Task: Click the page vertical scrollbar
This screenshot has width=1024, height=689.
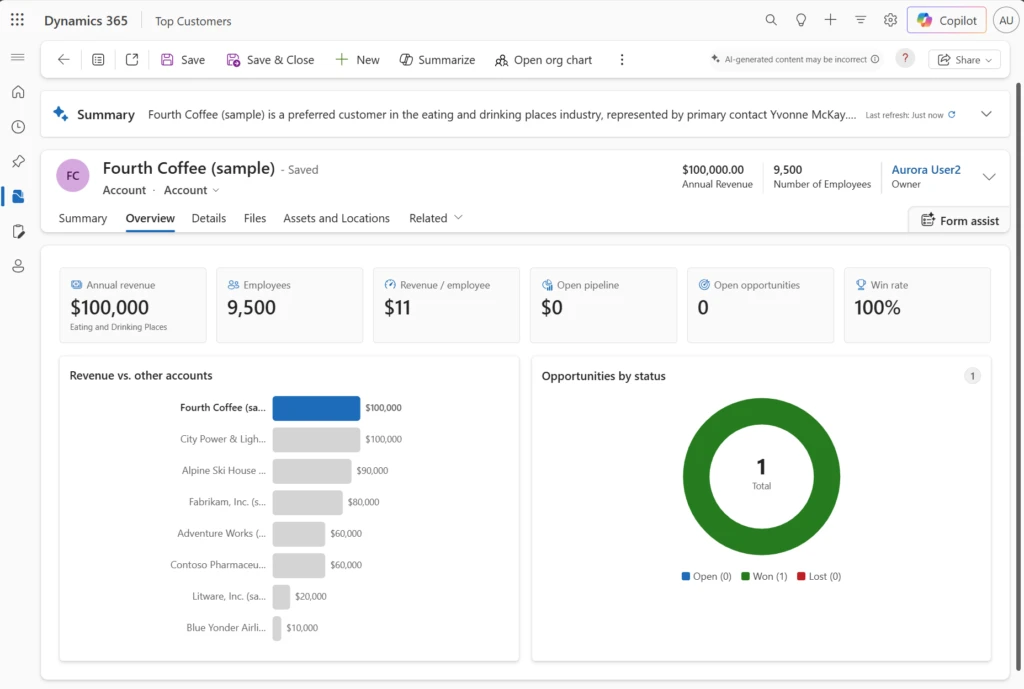Action: pyautogui.click(x=1019, y=376)
